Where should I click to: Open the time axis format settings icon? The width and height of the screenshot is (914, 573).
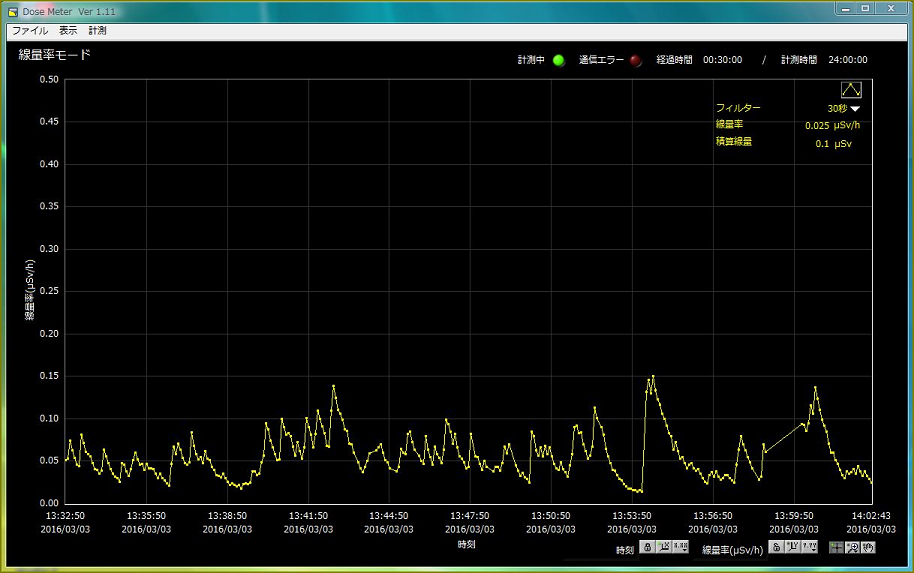681,547
